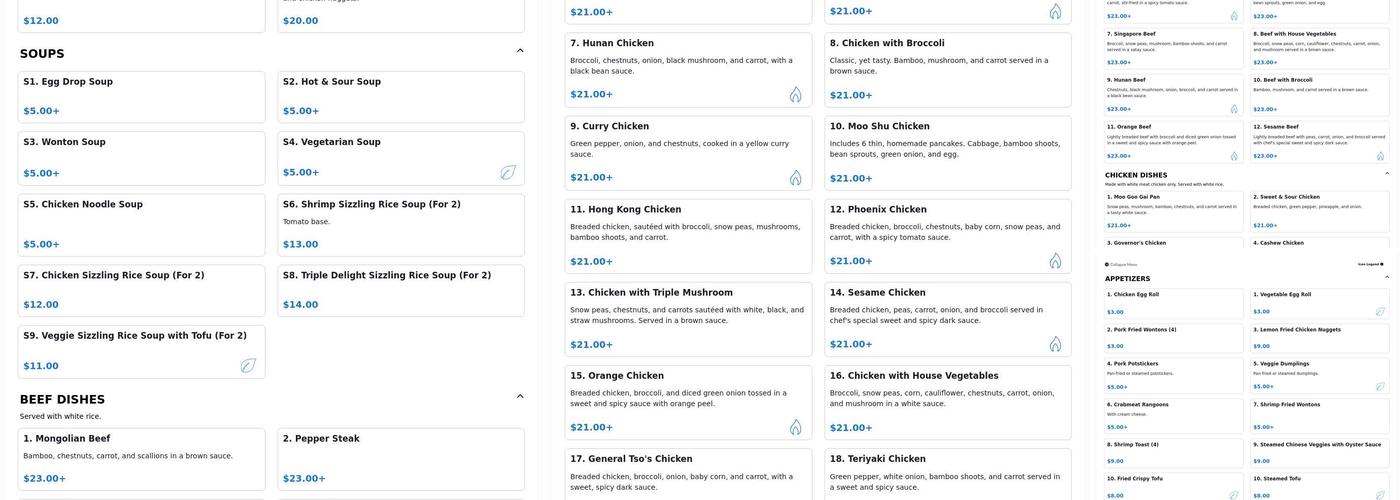Click the spicy icon on Orange Chicken
The height and width of the screenshot is (500, 1400).
[795, 427]
